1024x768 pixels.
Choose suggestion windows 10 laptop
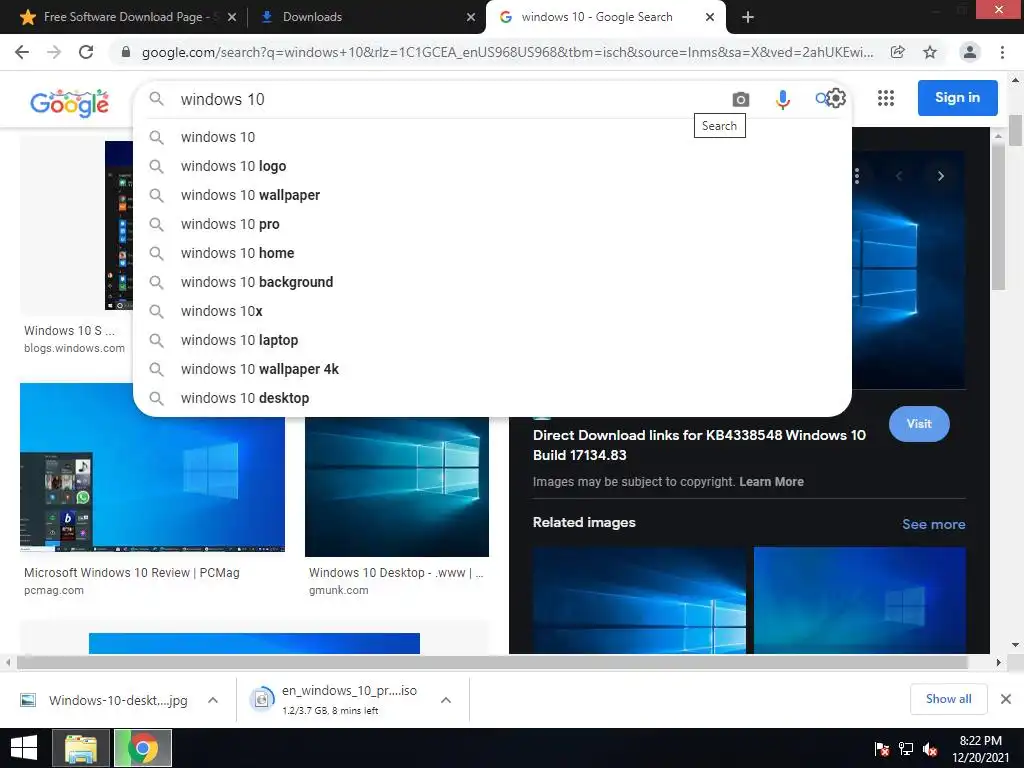click(x=492, y=340)
